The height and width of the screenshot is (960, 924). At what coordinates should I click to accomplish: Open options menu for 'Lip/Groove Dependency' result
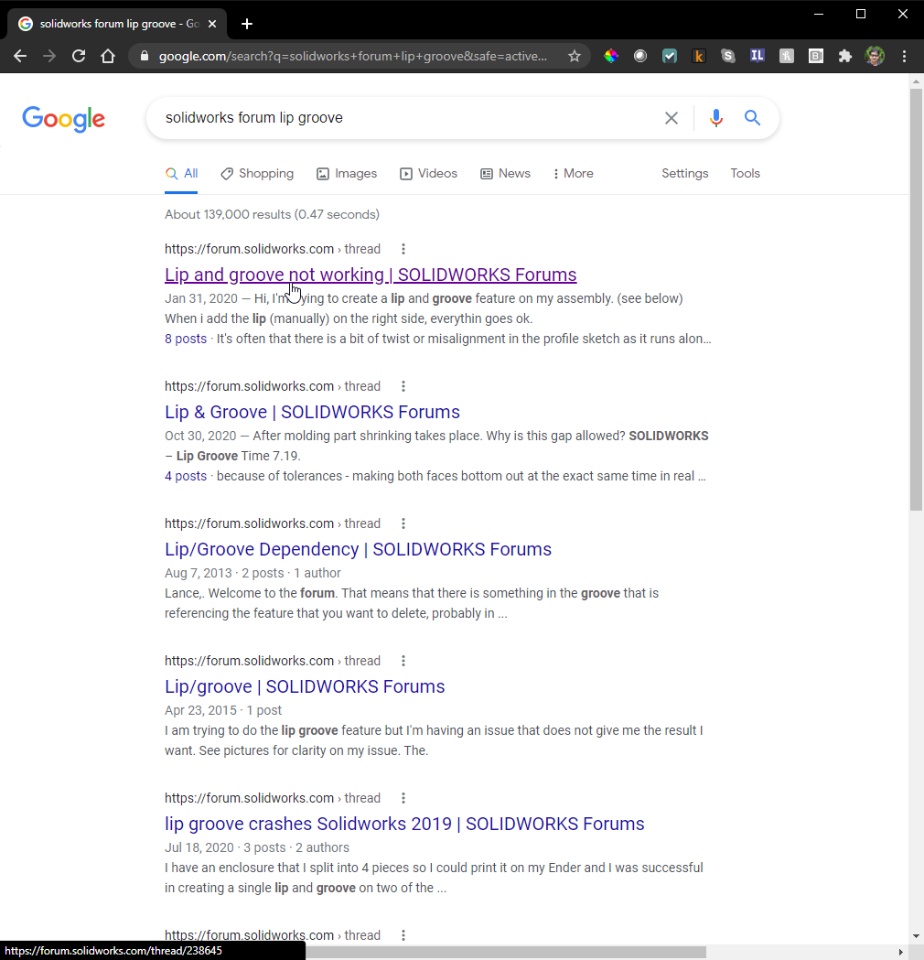click(403, 523)
